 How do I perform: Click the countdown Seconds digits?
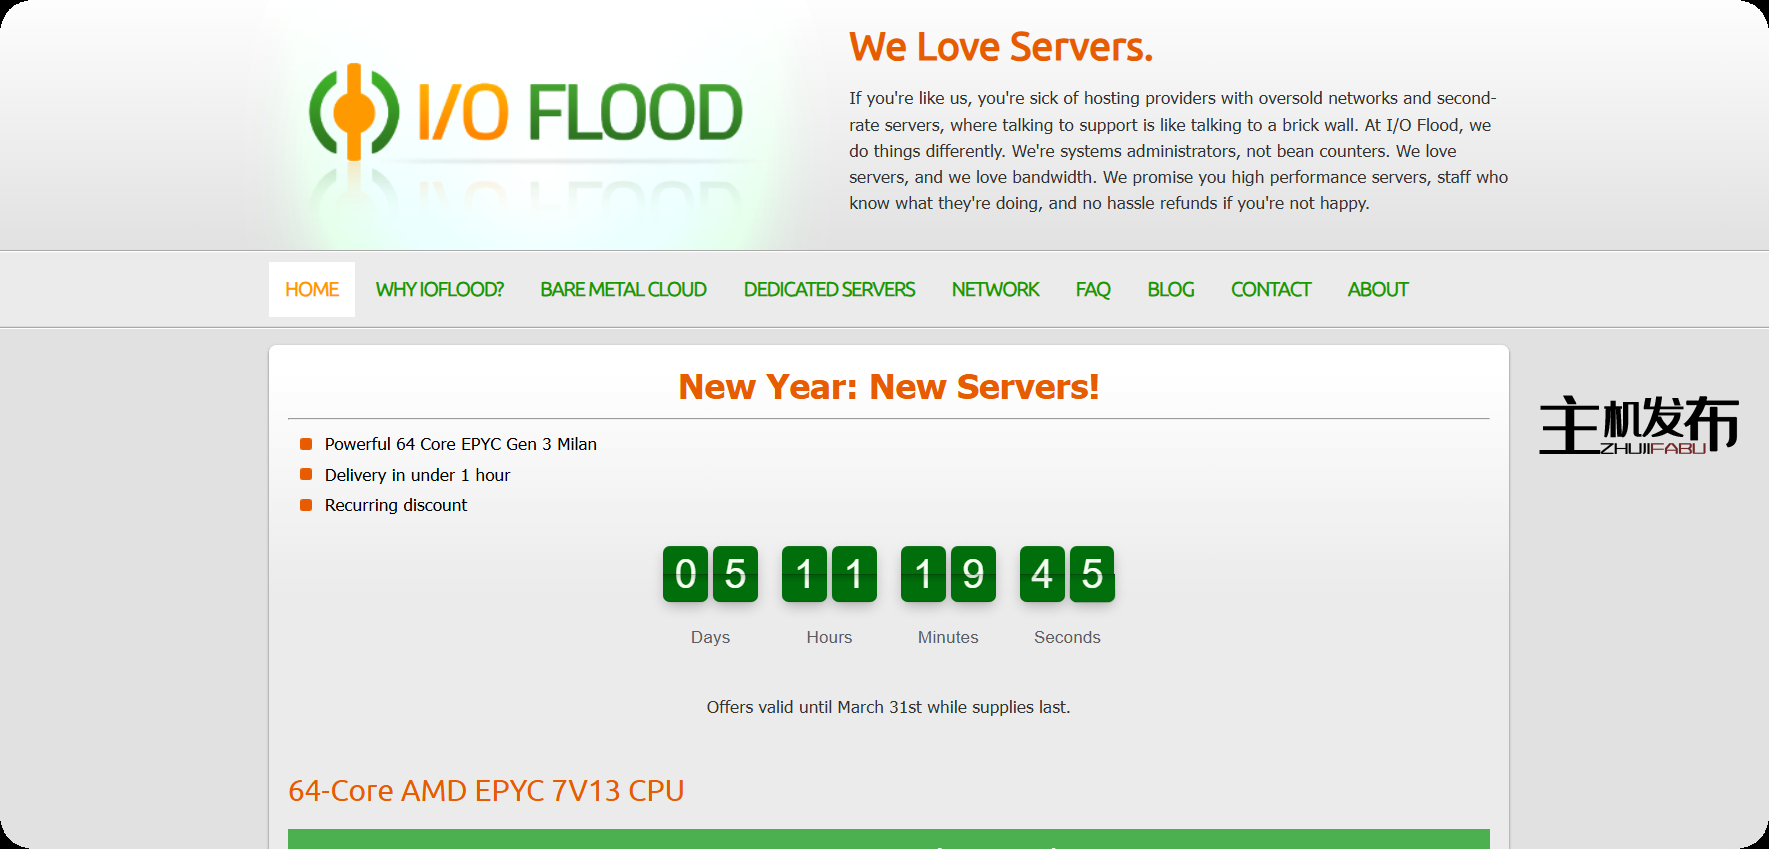(1067, 574)
